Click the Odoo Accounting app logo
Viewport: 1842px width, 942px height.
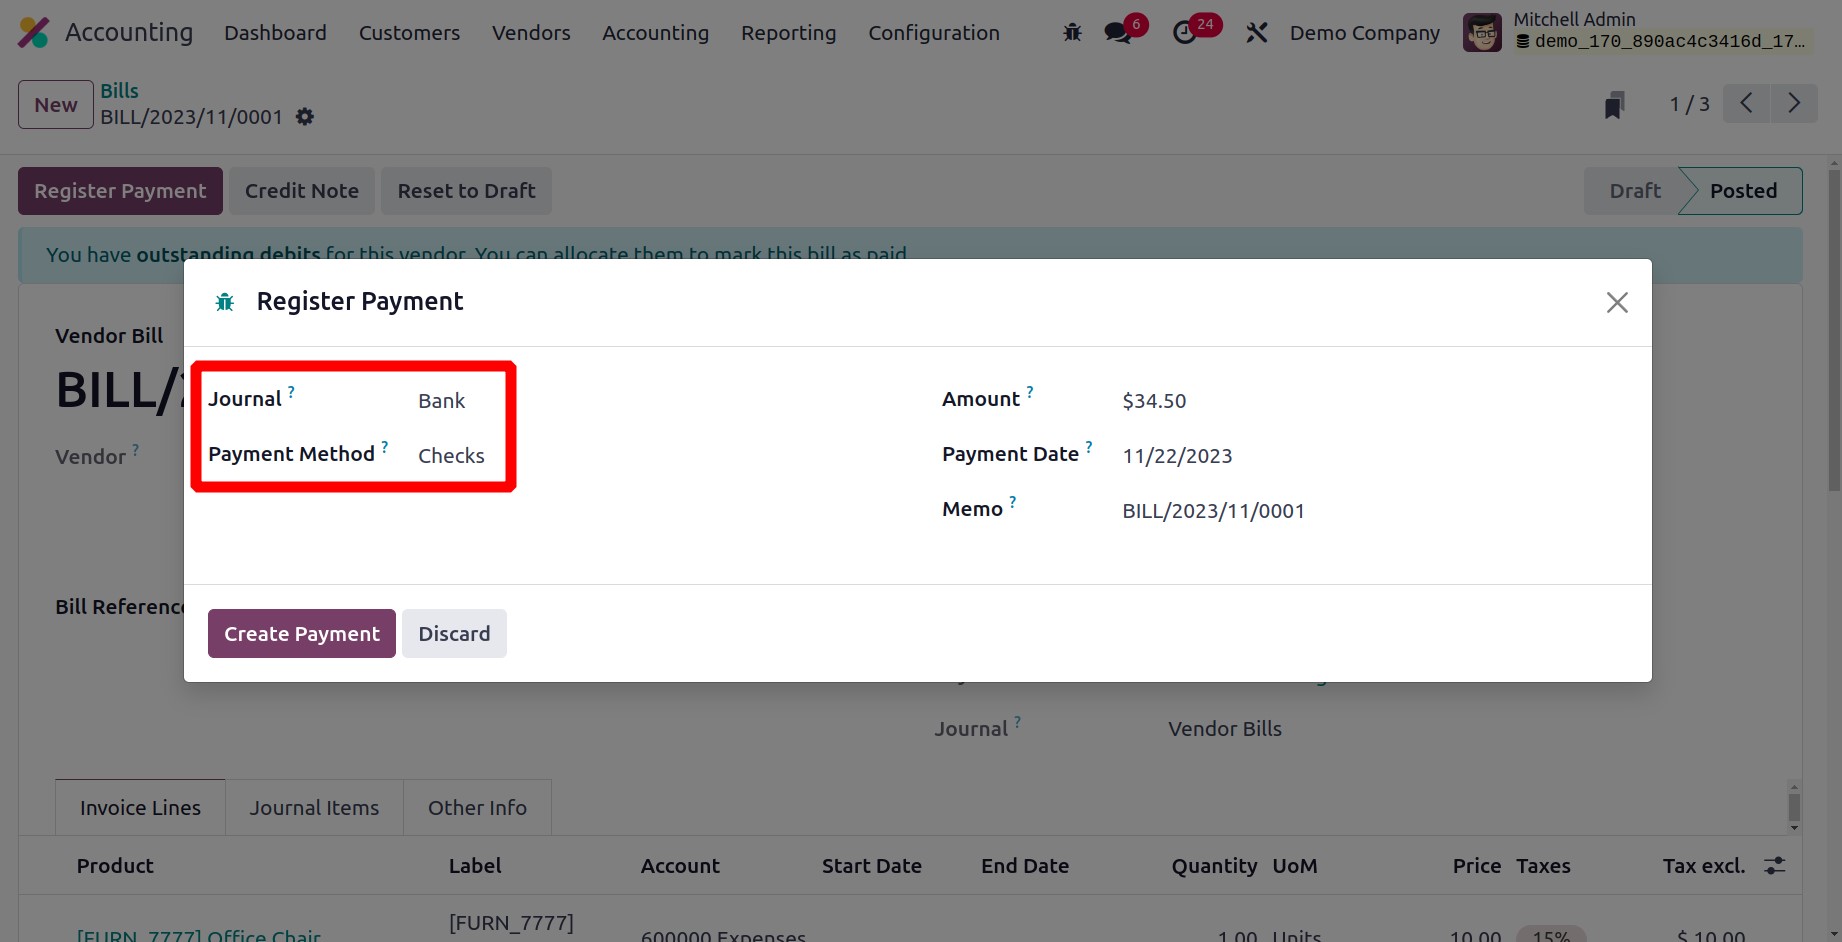[x=33, y=33]
